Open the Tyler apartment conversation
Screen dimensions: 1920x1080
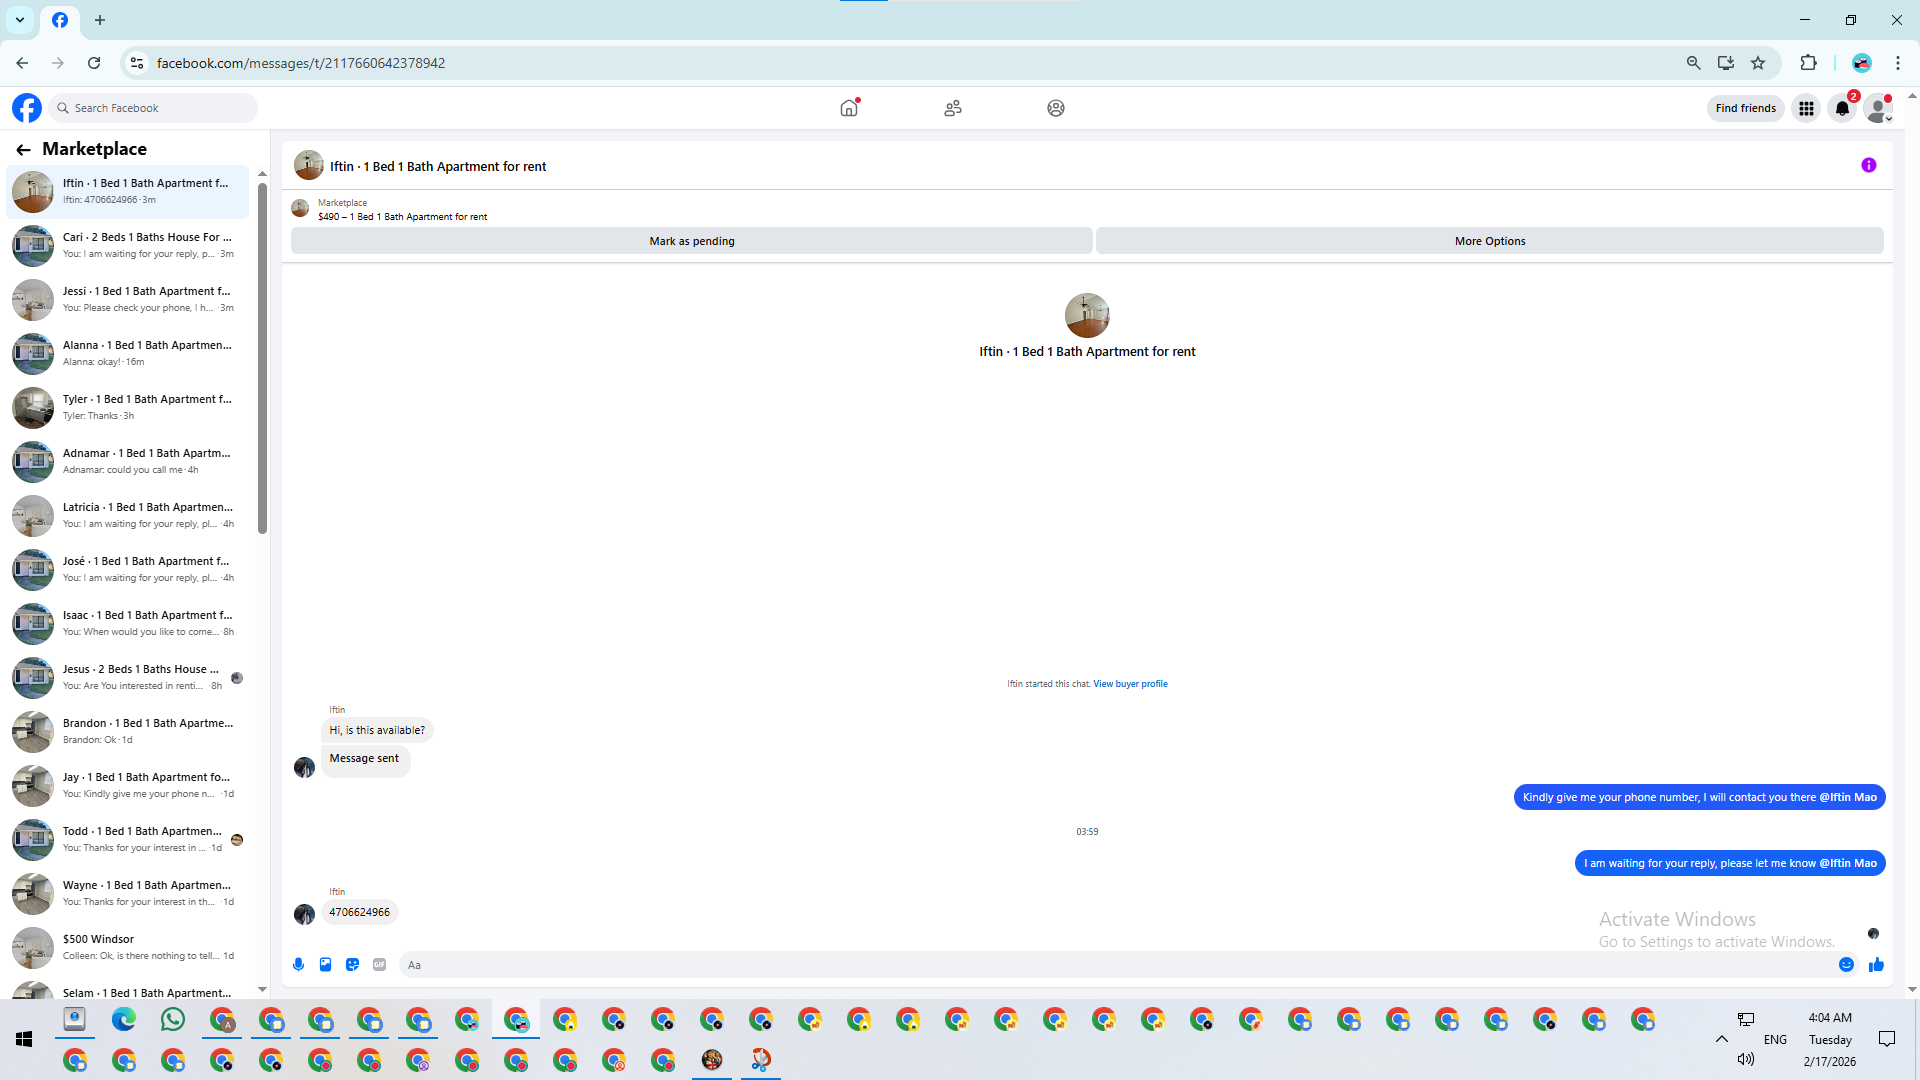tap(128, 407)
